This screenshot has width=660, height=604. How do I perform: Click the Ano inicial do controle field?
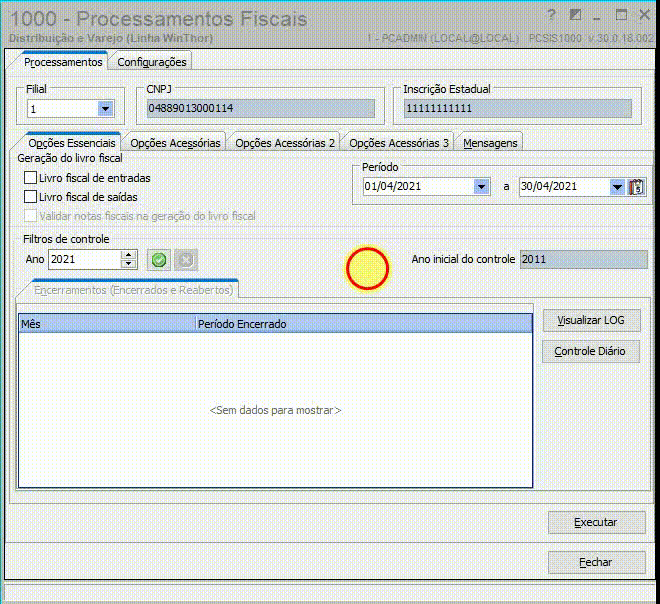click(583, 259)
